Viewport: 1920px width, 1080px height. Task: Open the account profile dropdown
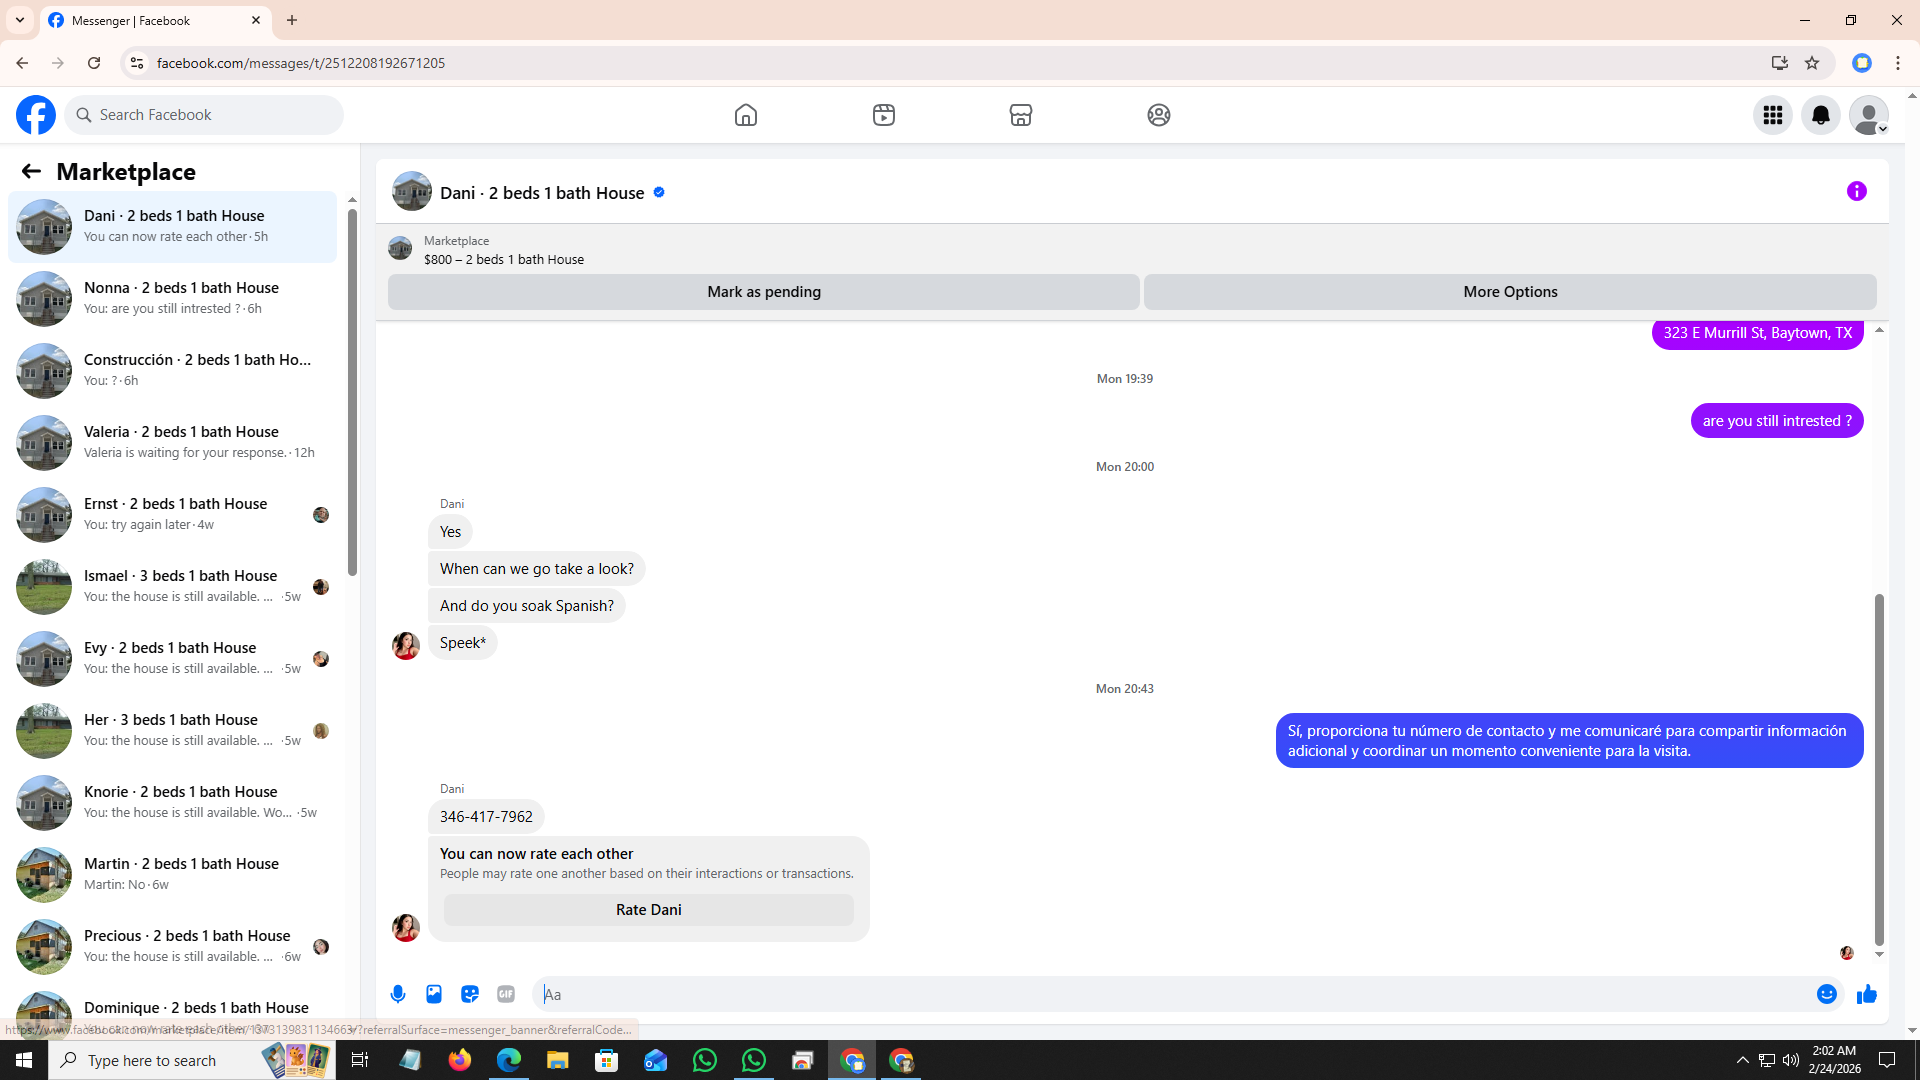pos(1868,115)
